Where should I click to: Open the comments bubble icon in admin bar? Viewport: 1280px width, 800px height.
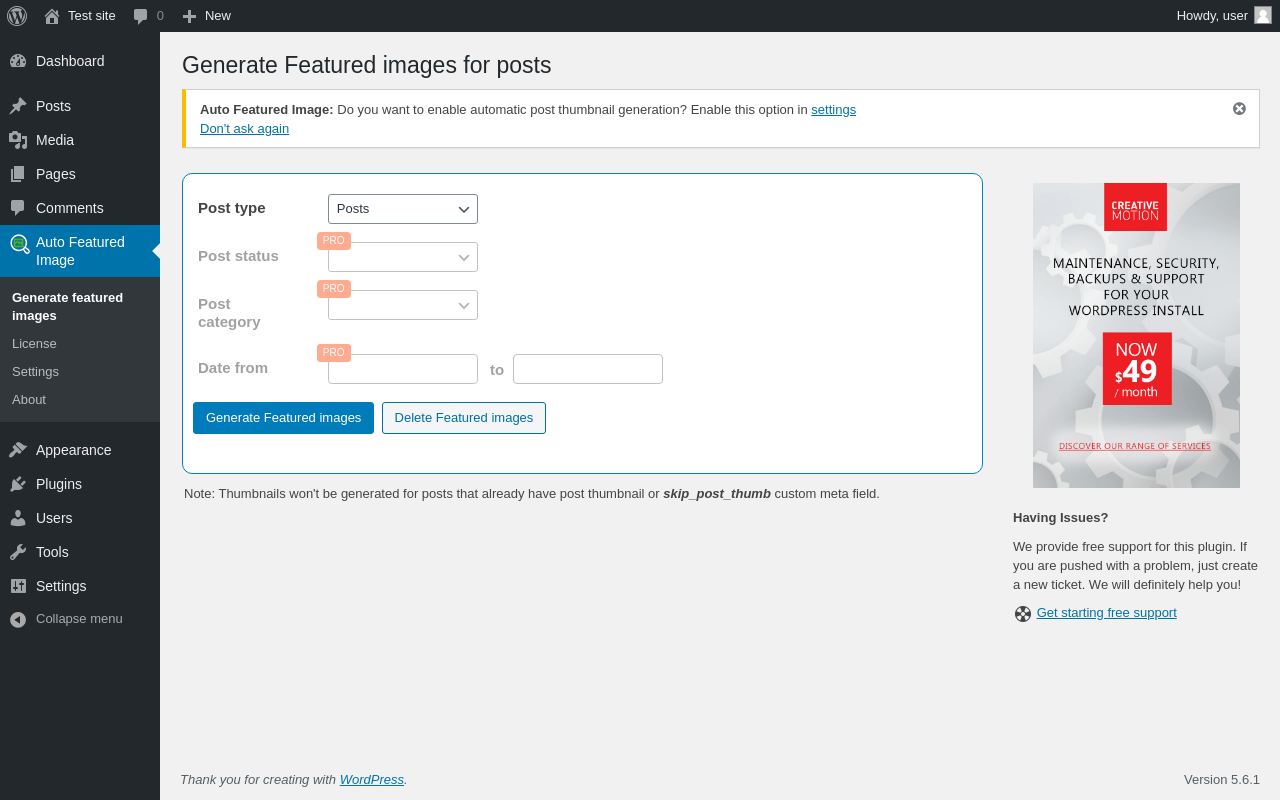pyautogui.click(x=141, y=16)
